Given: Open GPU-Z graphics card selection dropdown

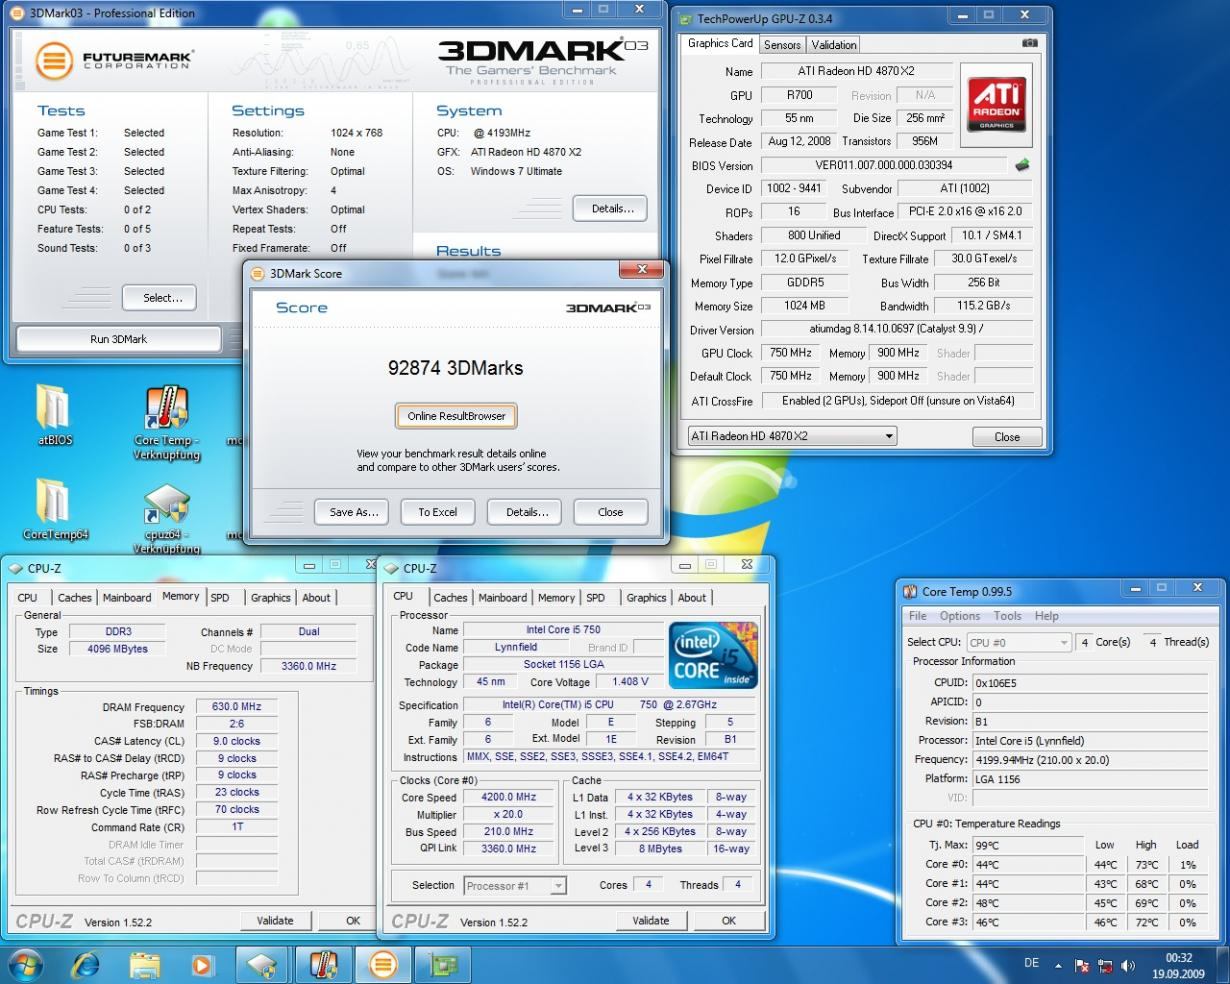Looking at the screenshot, I should (792, 436).
